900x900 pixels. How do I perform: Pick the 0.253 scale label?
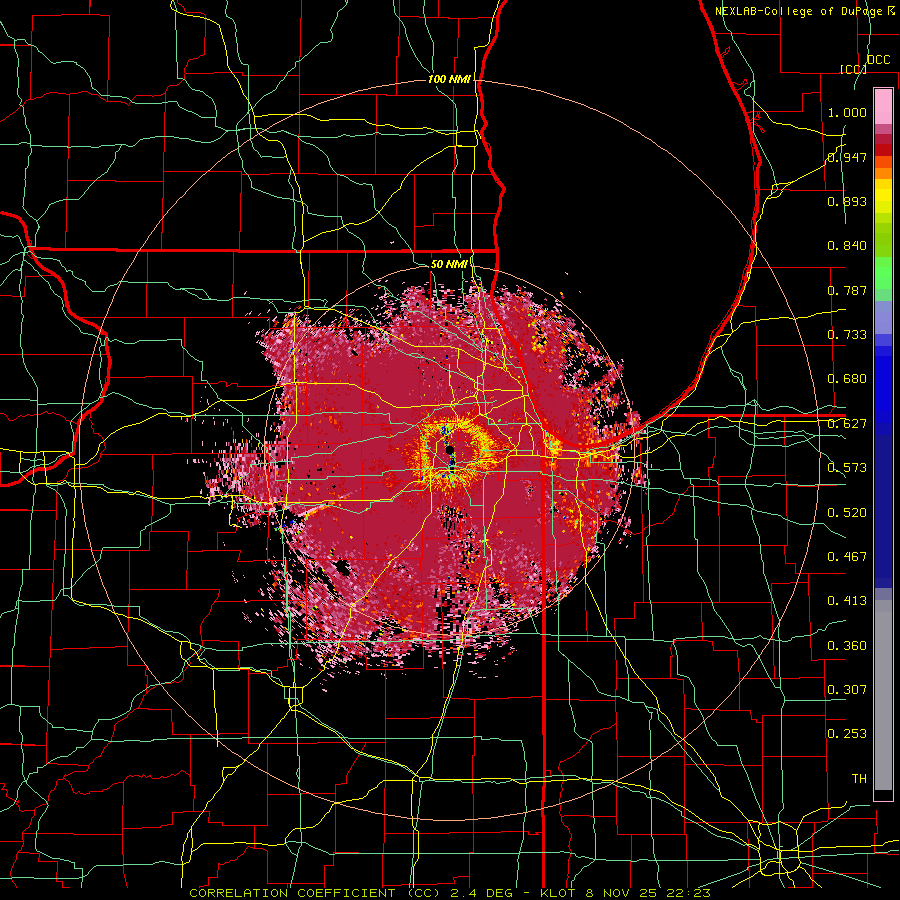coord(847,734)
